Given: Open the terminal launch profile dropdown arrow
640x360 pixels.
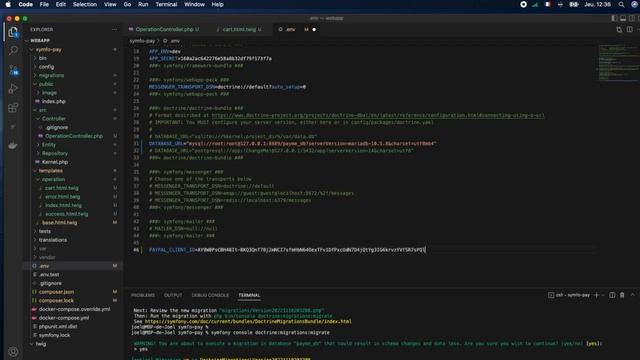Looking at the screenshot, I should (603, 295).
